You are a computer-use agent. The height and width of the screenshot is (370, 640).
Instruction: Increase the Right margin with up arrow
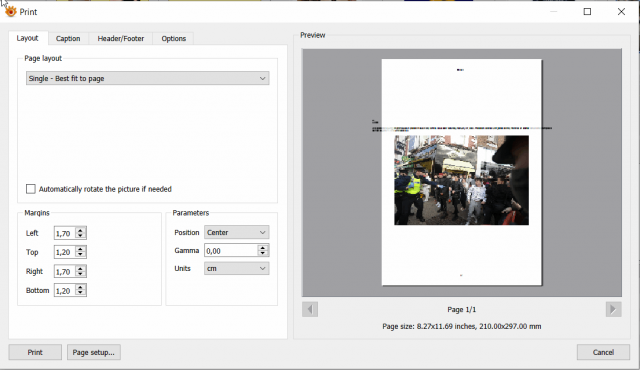click(80, 269)
